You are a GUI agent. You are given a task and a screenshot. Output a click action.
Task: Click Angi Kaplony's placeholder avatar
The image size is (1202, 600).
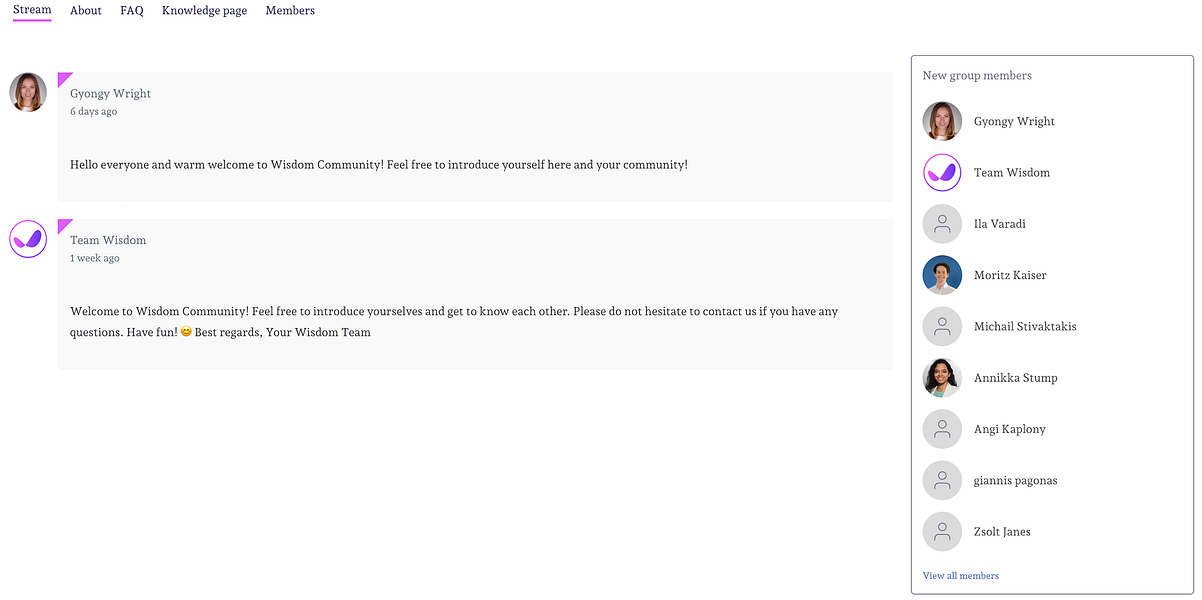click(942, 429)
